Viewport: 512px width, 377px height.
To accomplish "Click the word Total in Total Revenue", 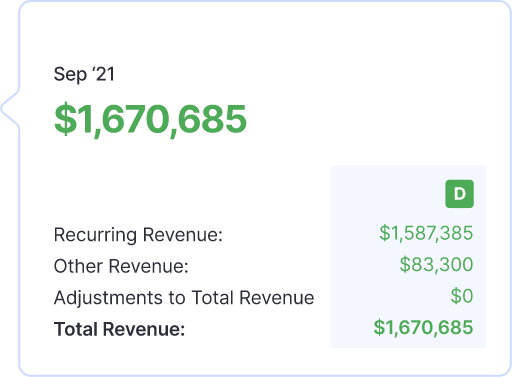I will point(76,329).
